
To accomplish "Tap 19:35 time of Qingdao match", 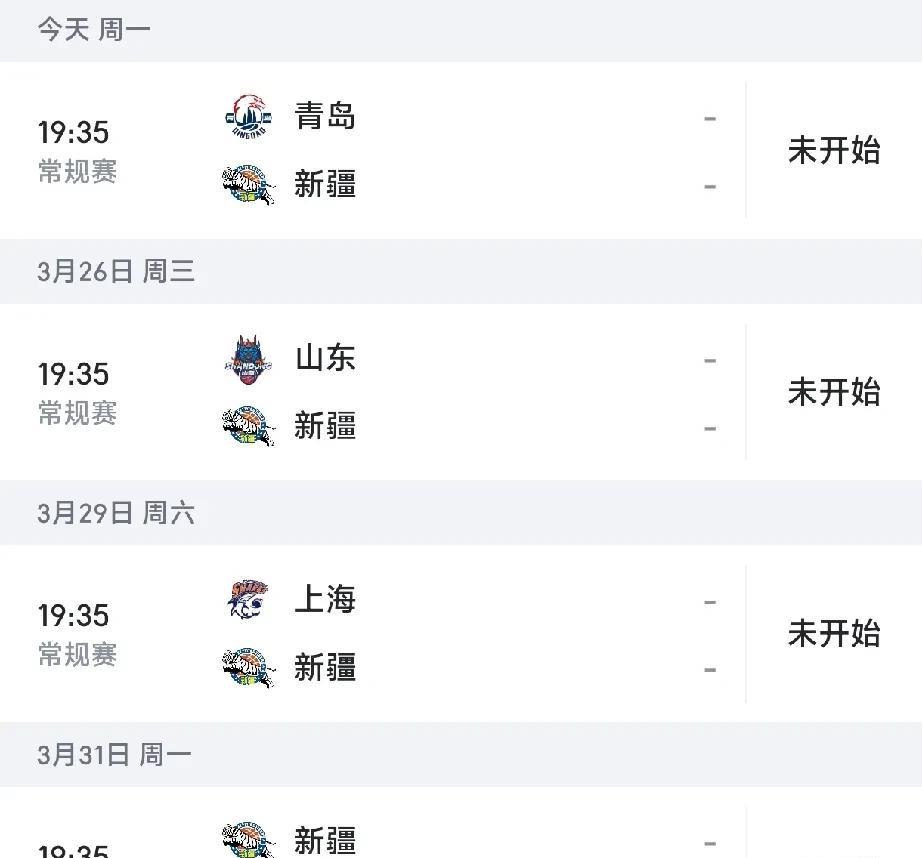I will click(x=74, y=132).
